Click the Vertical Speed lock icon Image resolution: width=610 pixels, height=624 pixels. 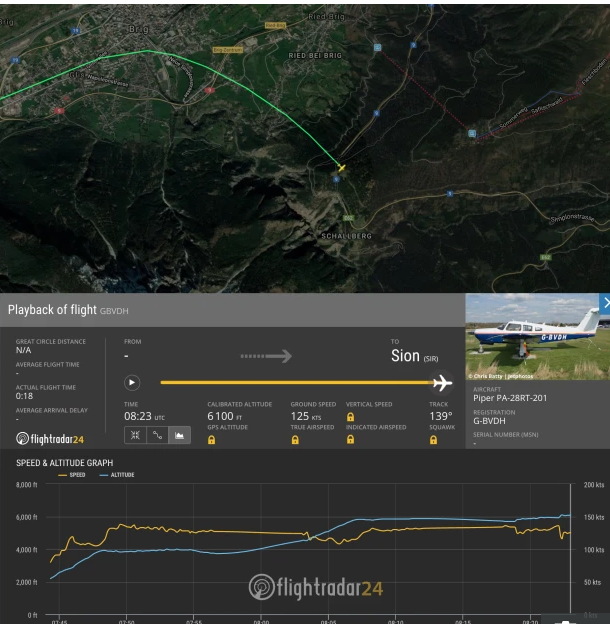(350, 416)
